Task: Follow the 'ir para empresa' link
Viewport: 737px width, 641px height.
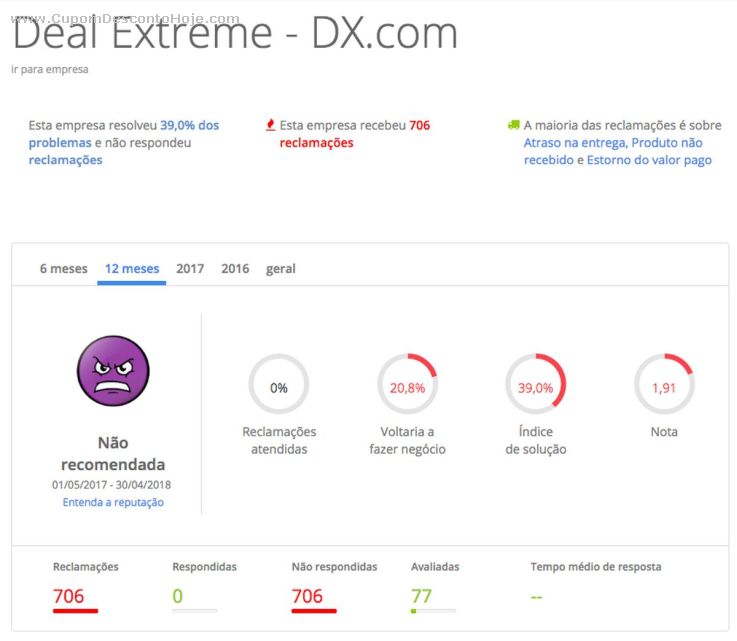Action: point(50,70)
